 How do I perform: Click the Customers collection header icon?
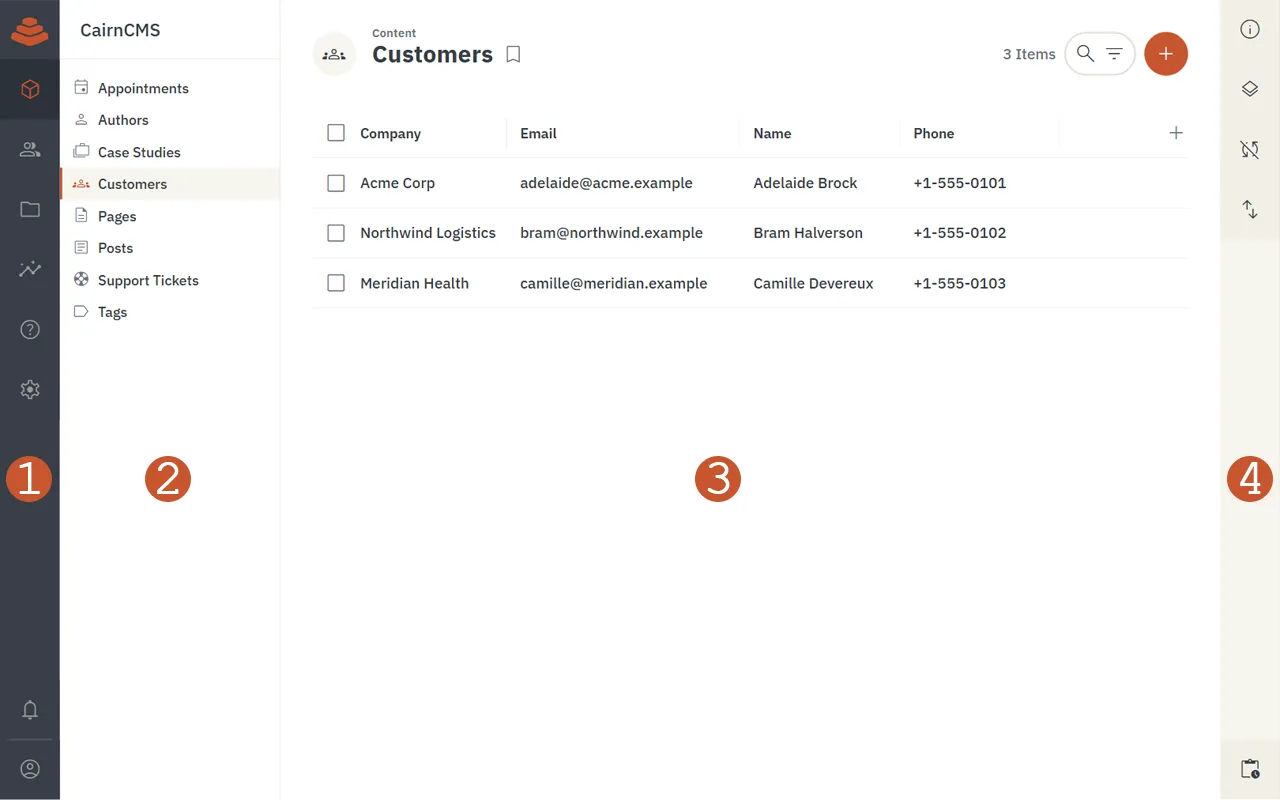(x=335, y=54)
